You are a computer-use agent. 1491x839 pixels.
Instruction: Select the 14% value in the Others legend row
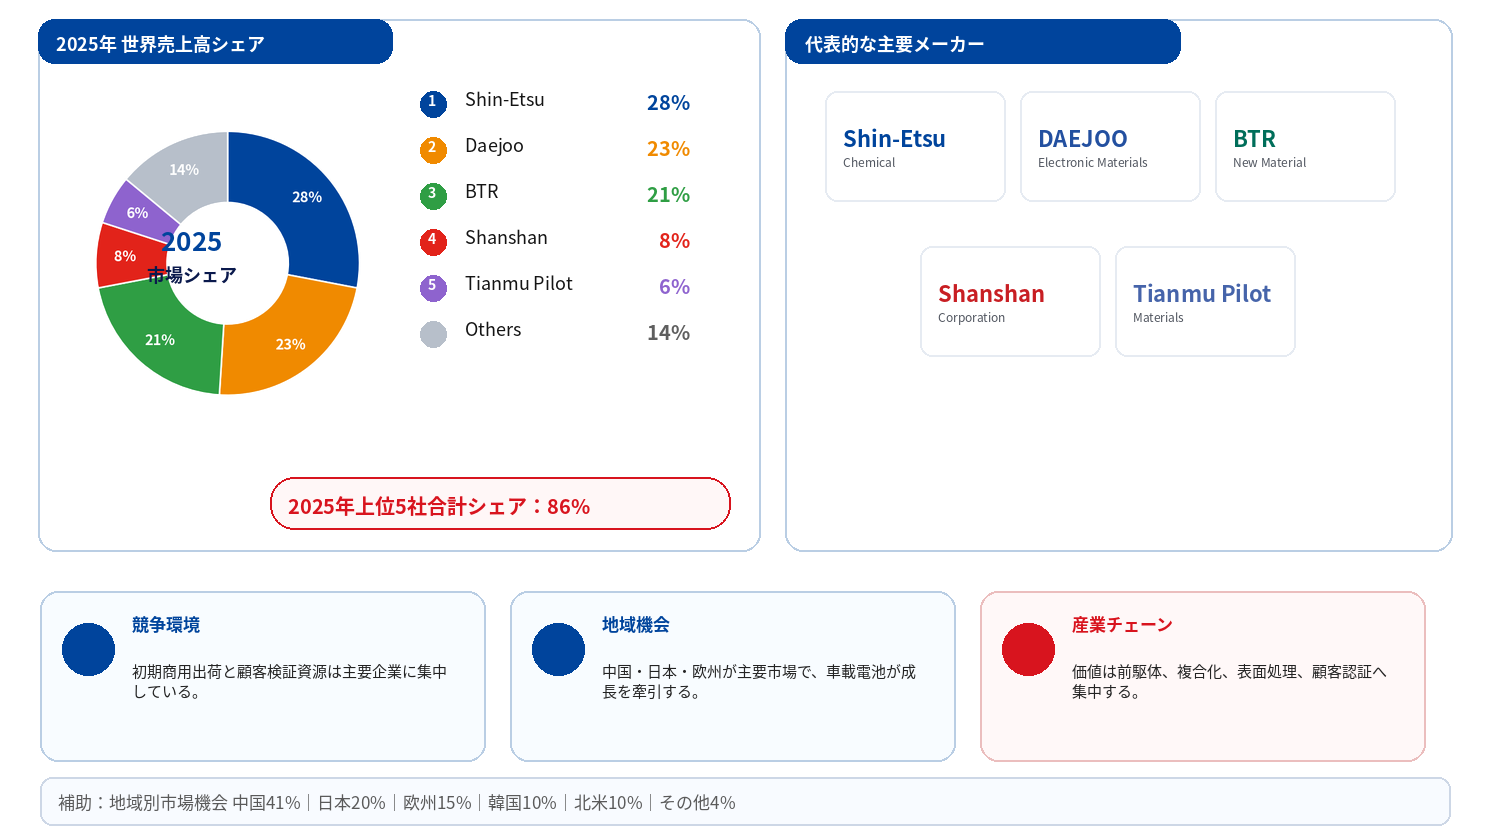[x=668, y=333]
